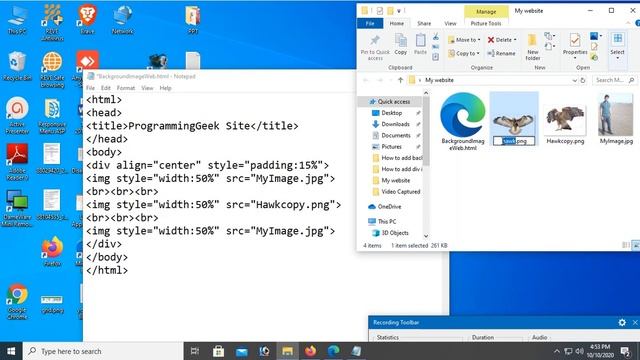Open the Easy access dropdown
640x360 pixels.
tap(550, 46)
